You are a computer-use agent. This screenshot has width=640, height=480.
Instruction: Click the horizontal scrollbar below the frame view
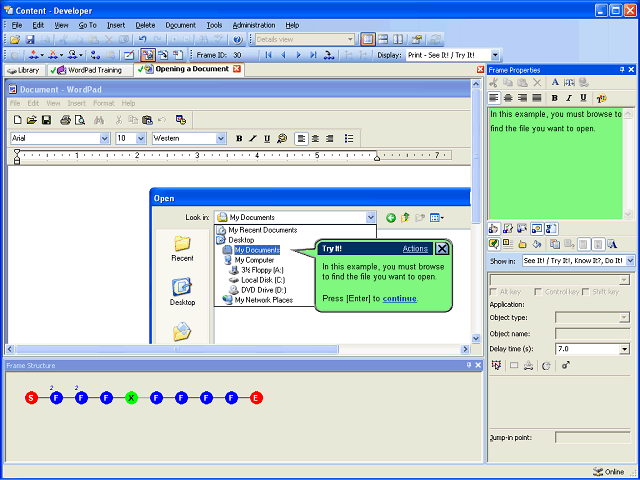point(176,349)
